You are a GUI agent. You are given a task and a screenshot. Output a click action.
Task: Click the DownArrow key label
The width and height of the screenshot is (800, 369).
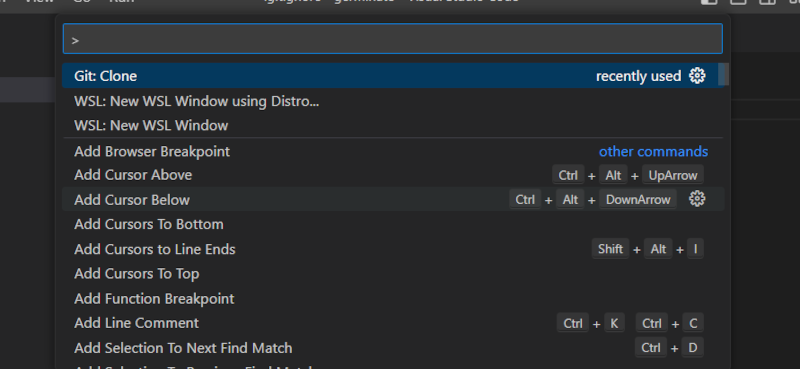[638, 200]
